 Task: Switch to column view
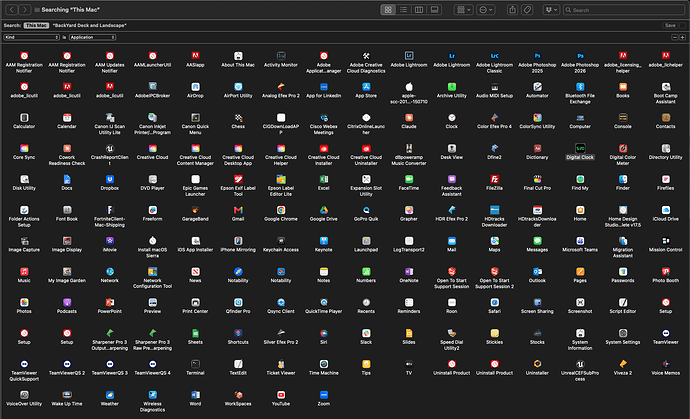pos(419,10)
